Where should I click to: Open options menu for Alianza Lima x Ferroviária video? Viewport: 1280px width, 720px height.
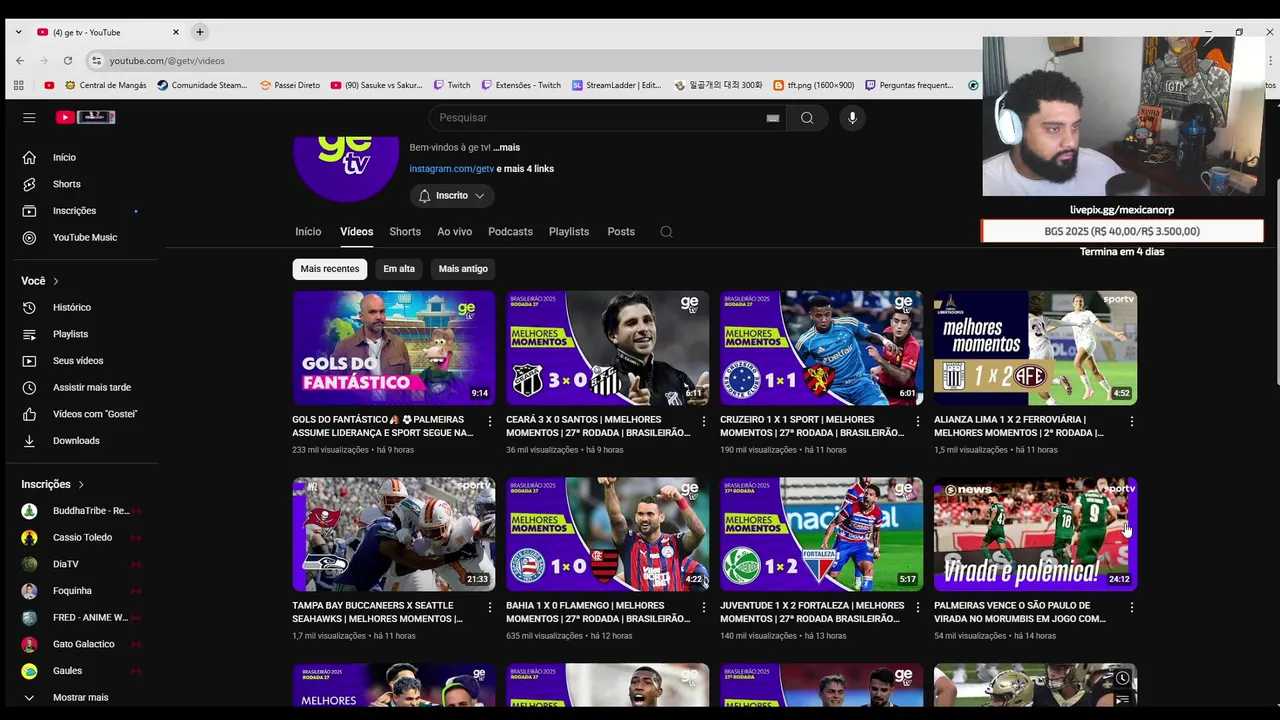pyautogui.click(x=1131, y=422)
